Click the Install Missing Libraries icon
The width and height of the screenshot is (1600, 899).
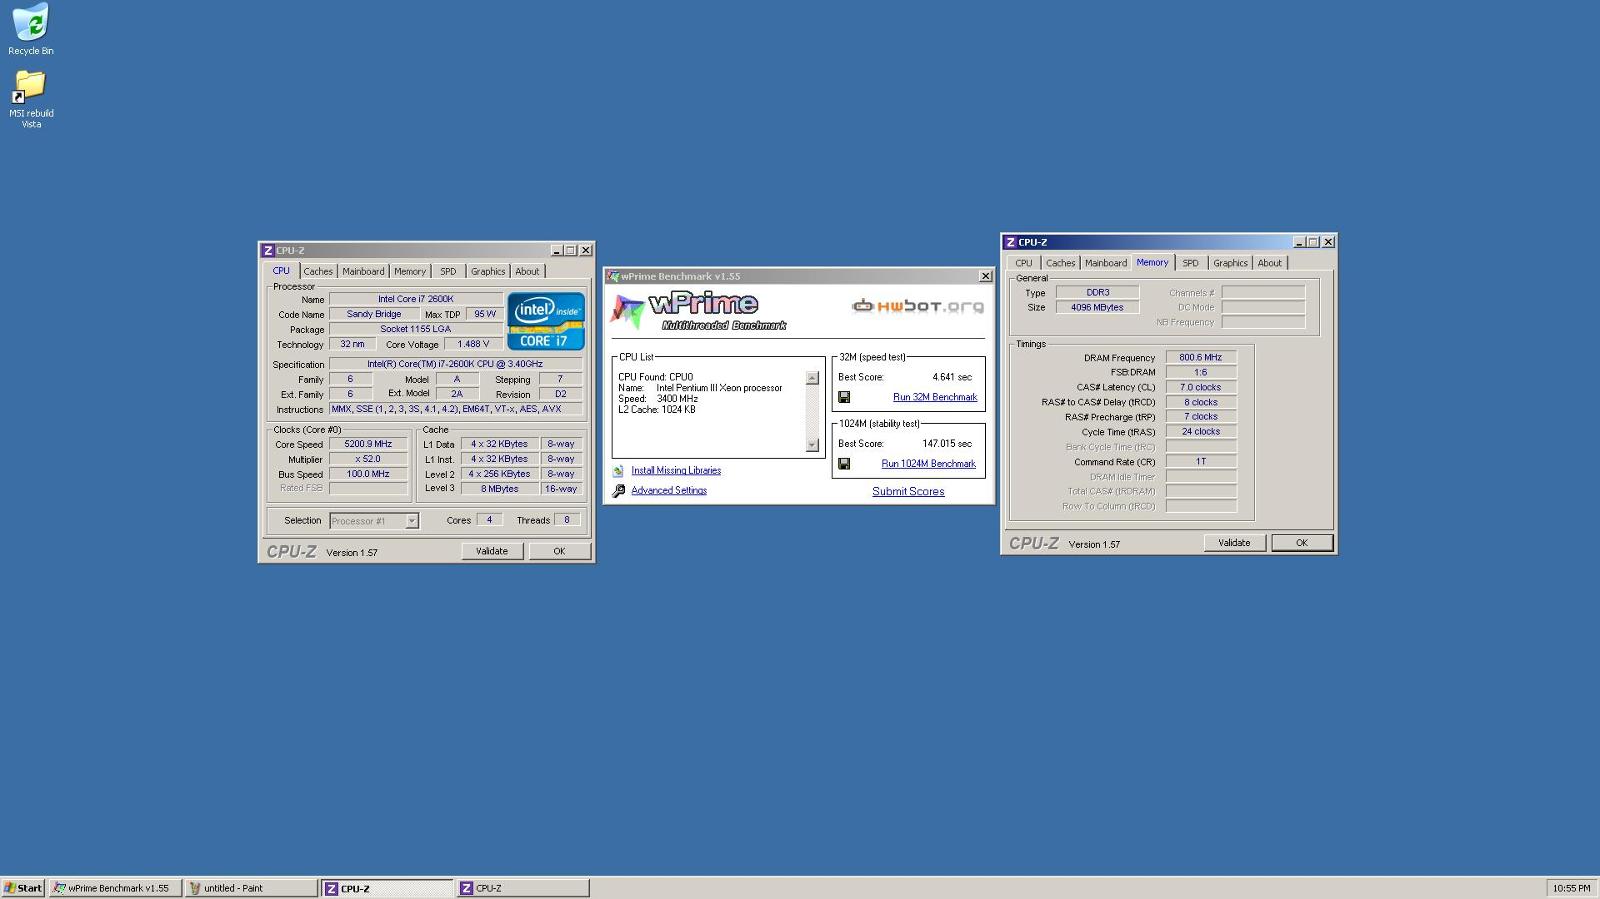tap(618, 471)
